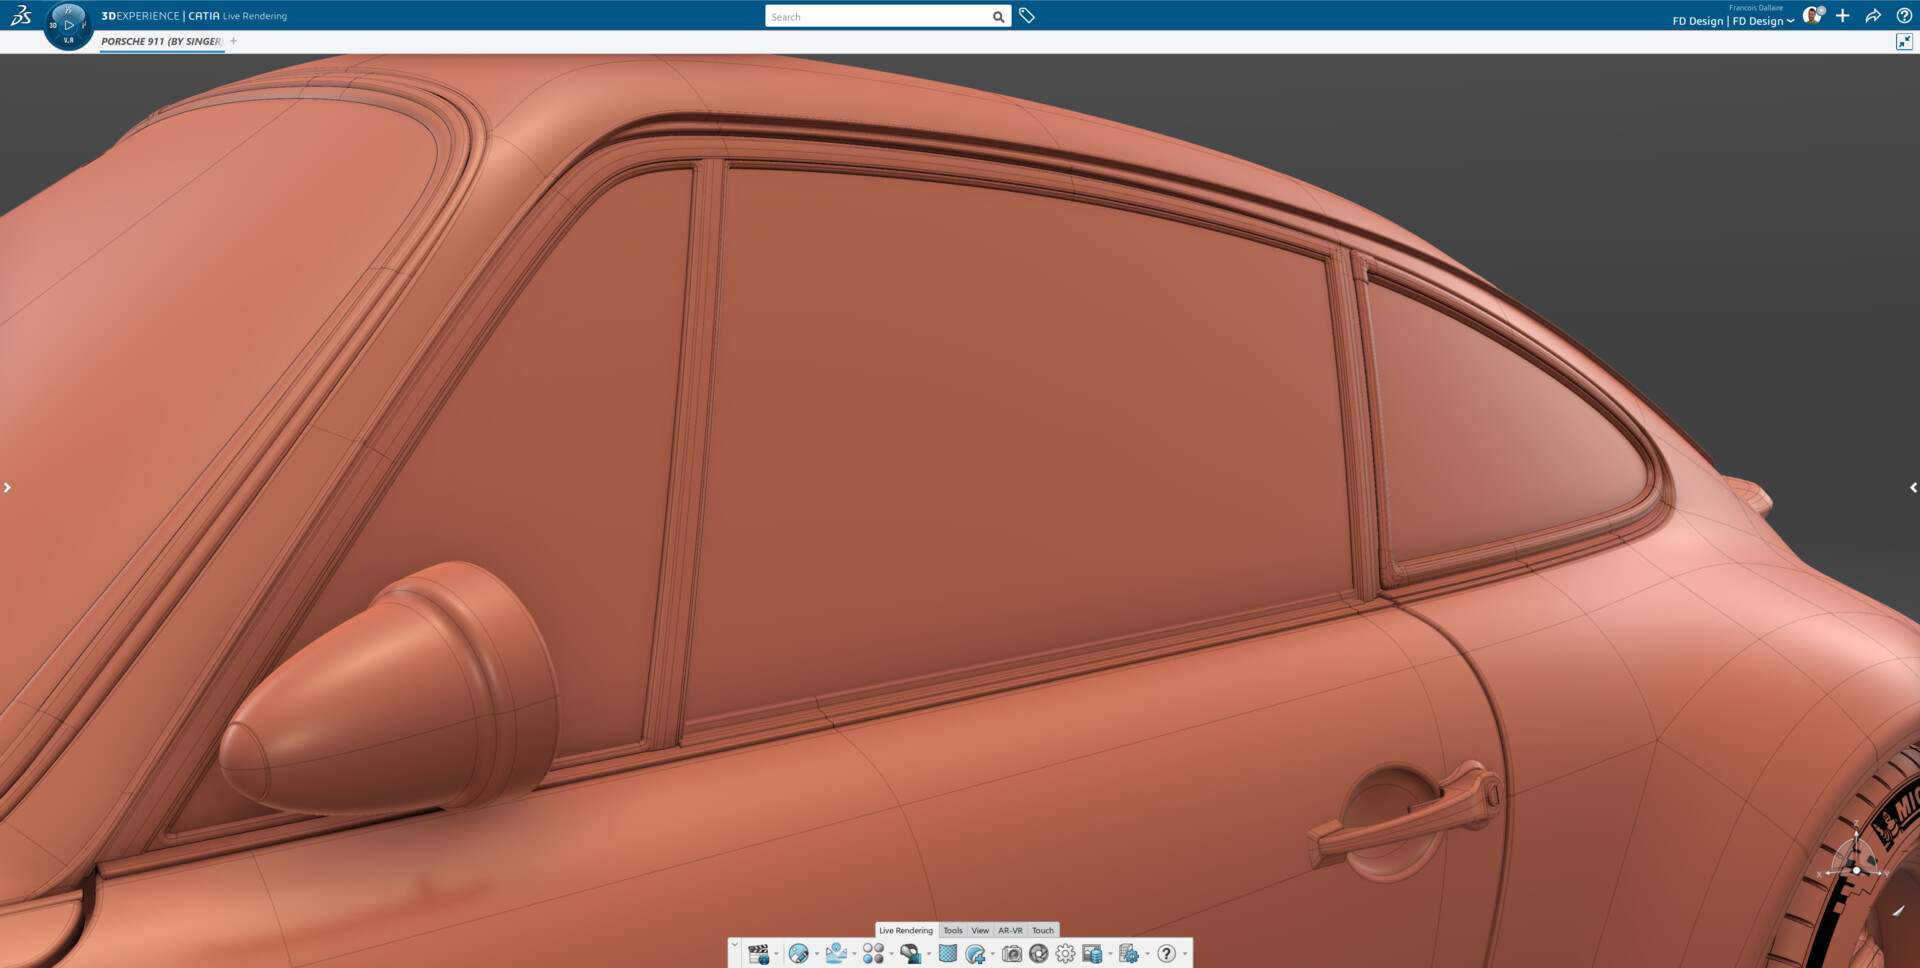The width and height of the screenshot is (1920, 968).
Task: Open the texture mesh tool
Action: (x=947, y=954)
